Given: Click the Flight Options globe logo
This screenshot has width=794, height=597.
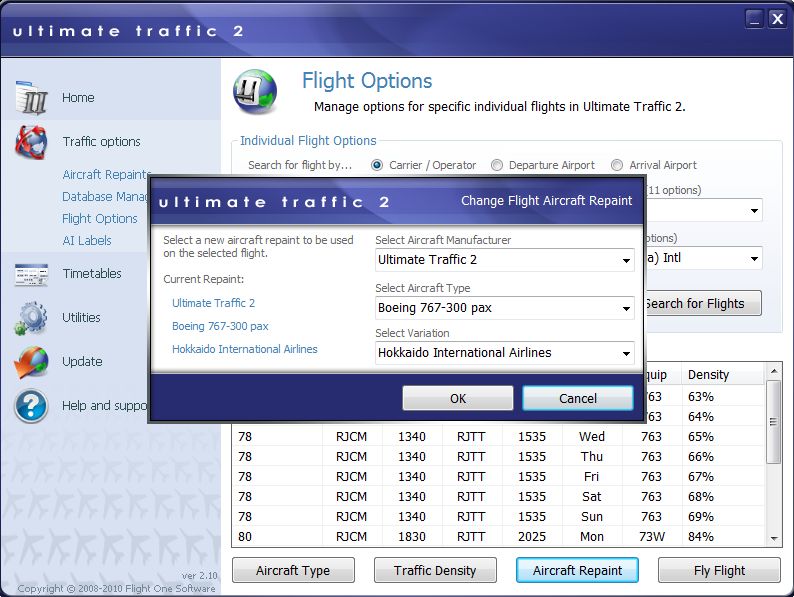Looking at the screenshot, I should click(x=255, y=92).
